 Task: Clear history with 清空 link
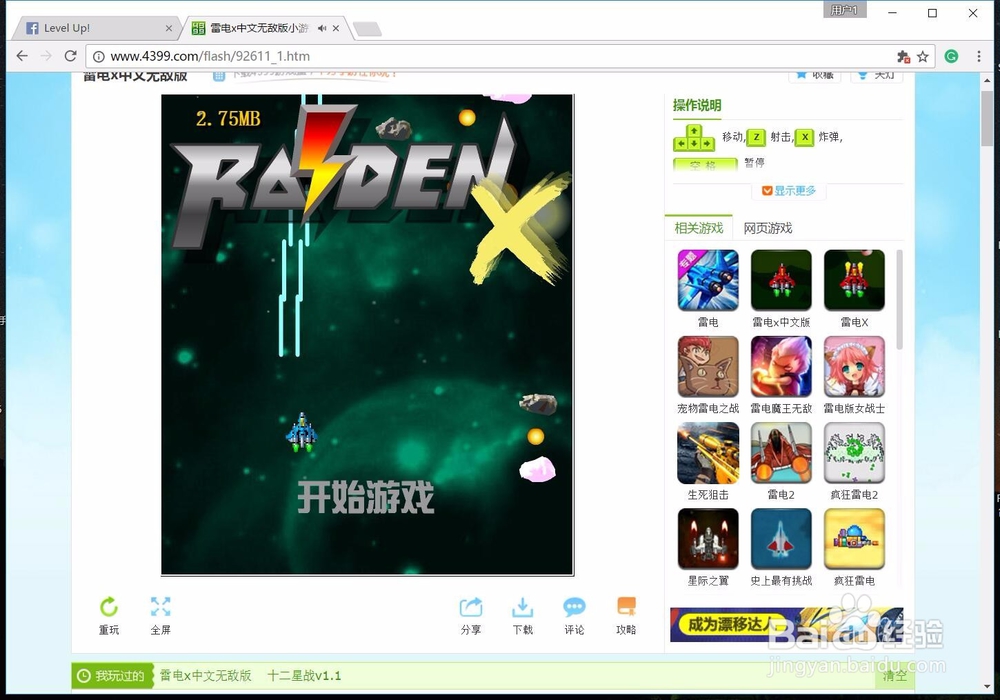[x=895, y=676]
